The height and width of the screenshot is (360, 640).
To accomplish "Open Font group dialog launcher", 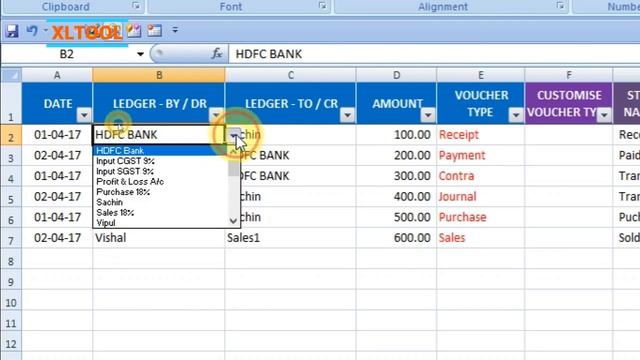I will pos(322,6).
